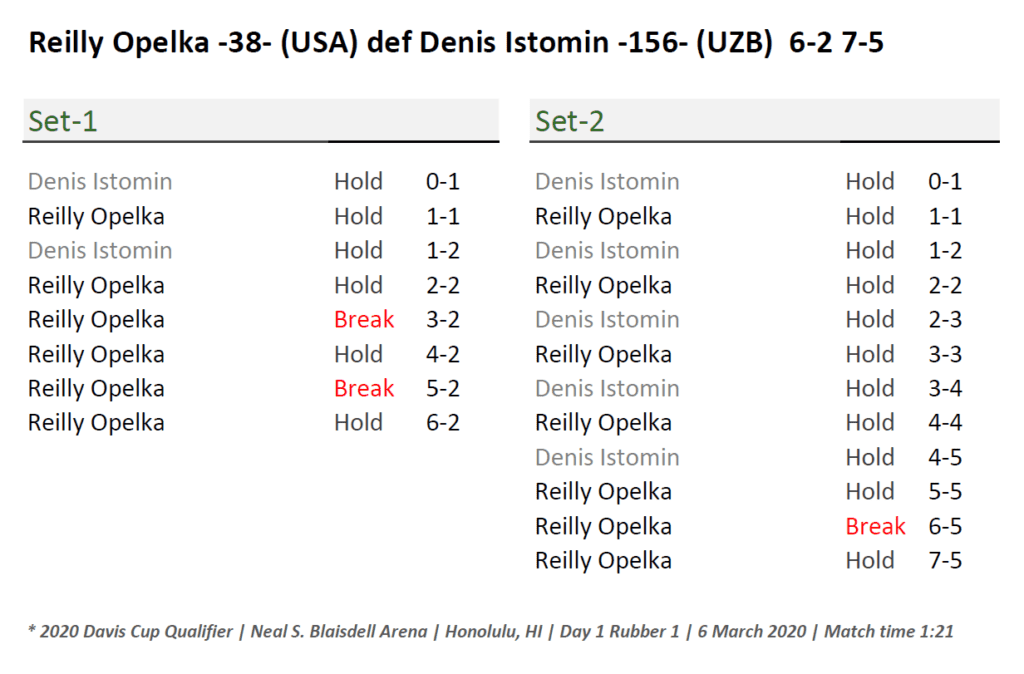Click Denis Istomin in Set-1's first row
1024x674 pixels.
click(100, 182)
